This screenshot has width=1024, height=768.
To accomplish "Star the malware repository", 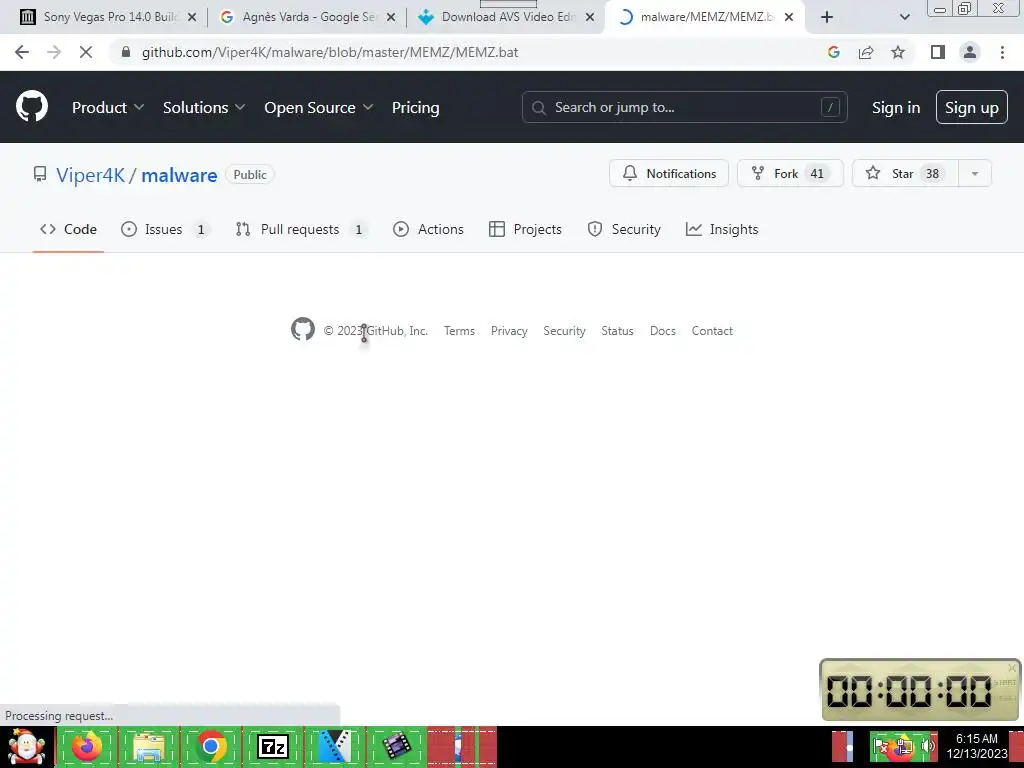I will [905, 174].
